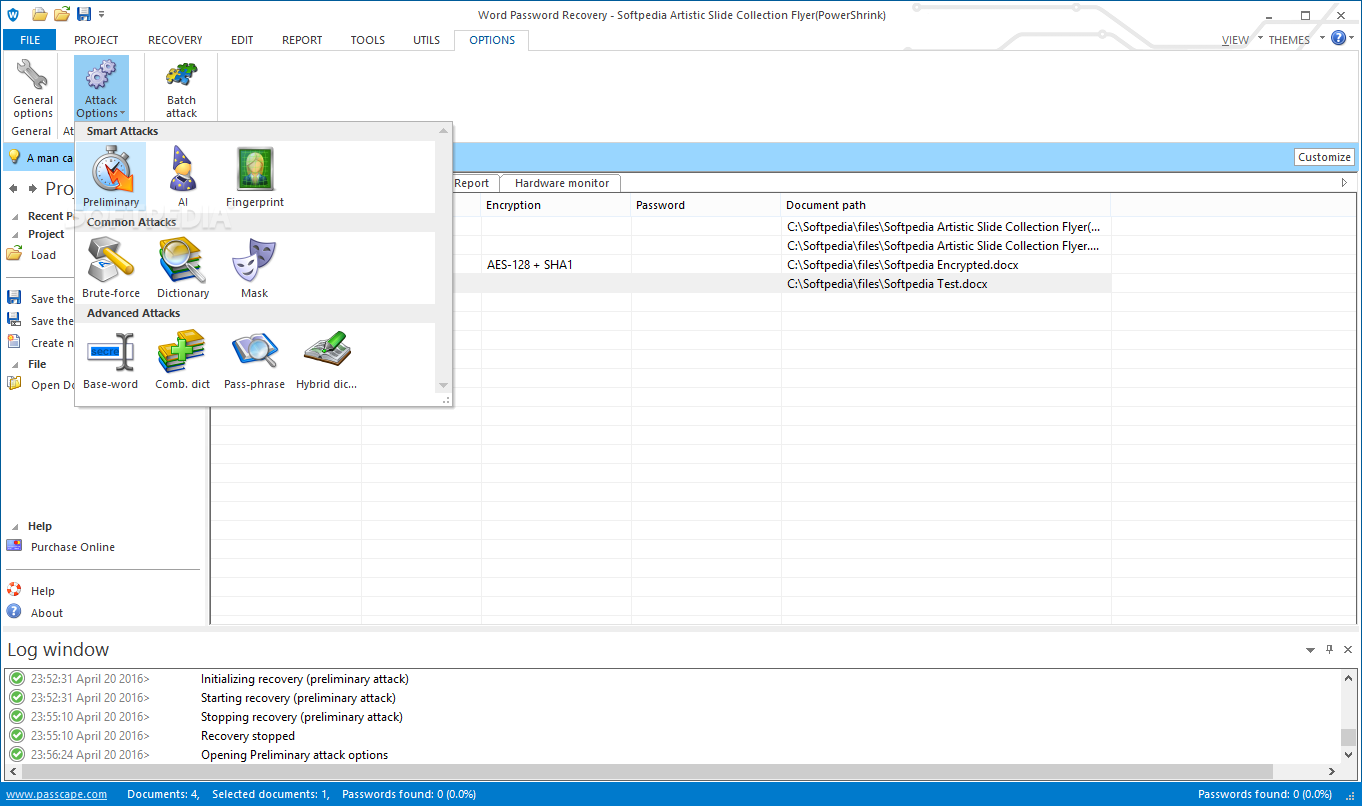Click the Batch attack ribbon button

tap(182, 88)
